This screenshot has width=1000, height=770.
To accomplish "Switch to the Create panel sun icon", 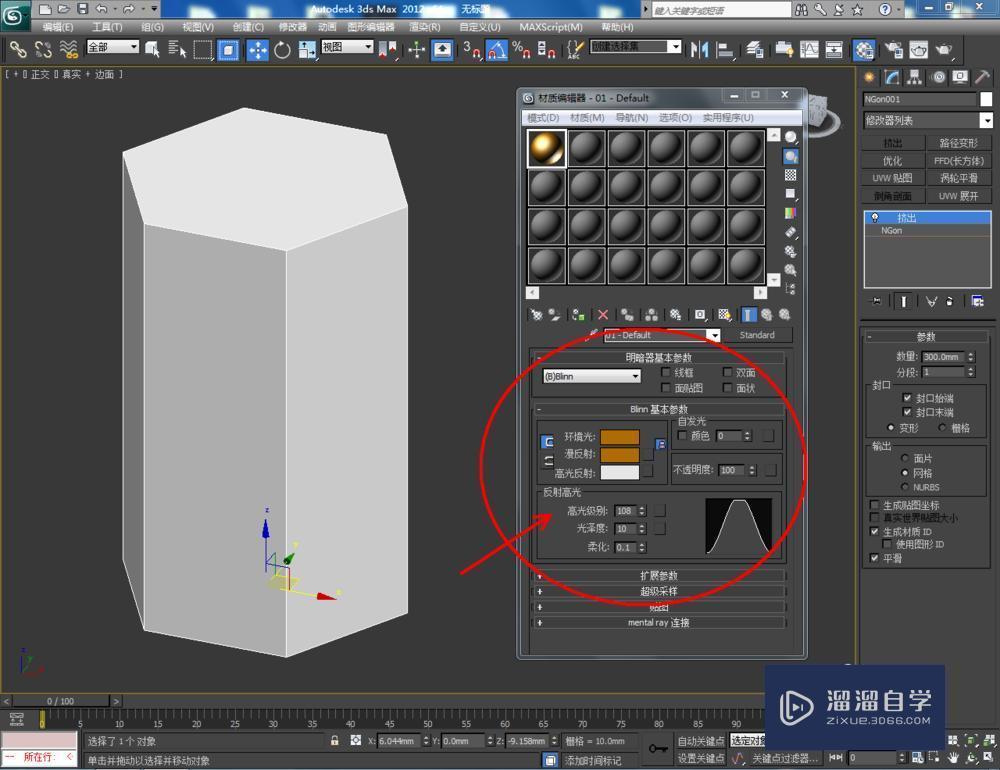I will 869,75.
